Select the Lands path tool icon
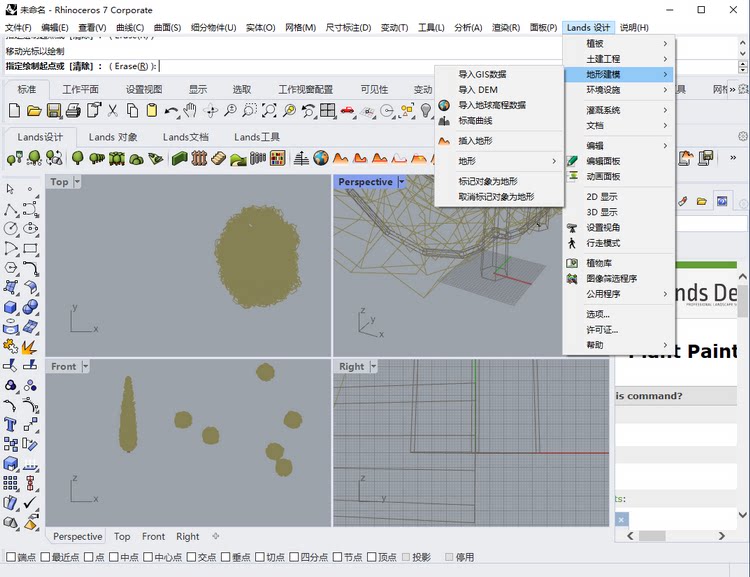This screenshot has height=577, width=750. (238, 158)
